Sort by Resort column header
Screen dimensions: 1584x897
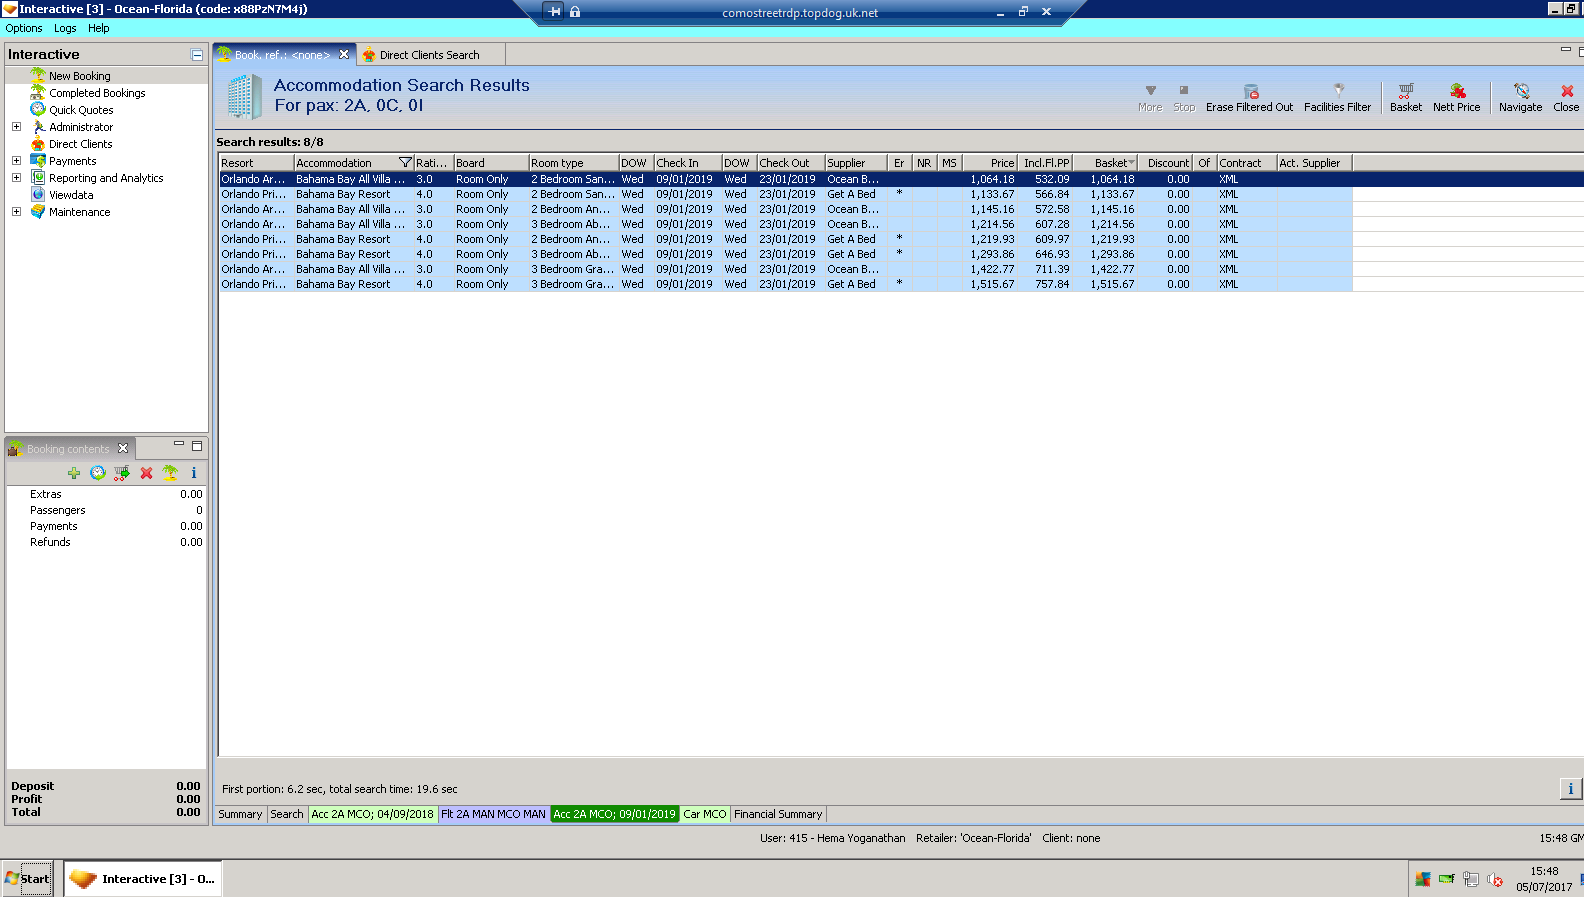point(256,163)
